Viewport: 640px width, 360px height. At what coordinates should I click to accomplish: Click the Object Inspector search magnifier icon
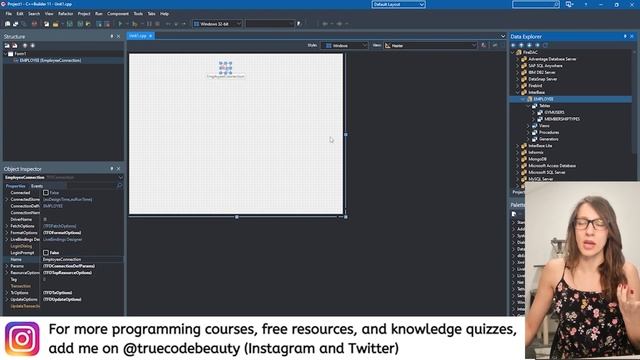[120, 186]
